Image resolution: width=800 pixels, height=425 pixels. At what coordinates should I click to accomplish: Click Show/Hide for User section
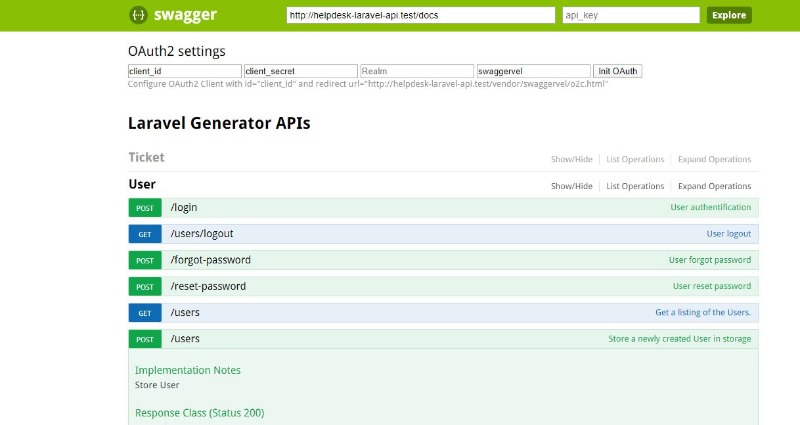(571, 186)
